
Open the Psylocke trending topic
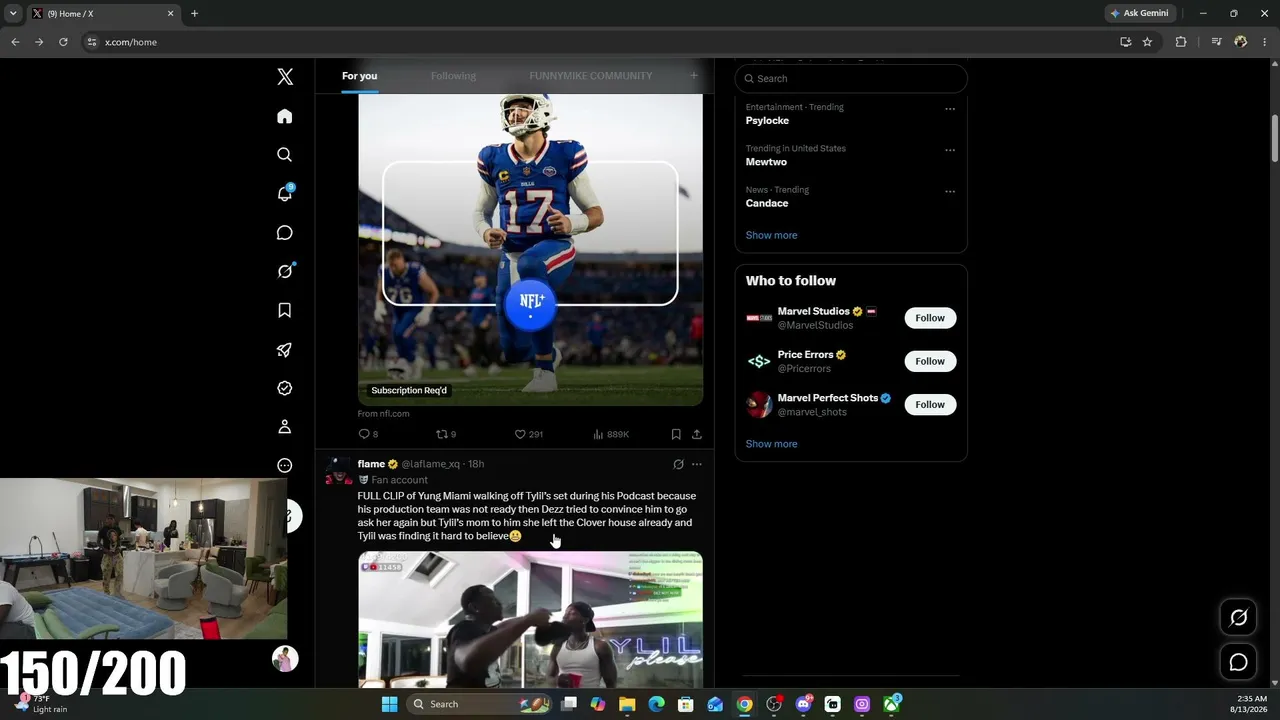767,121
